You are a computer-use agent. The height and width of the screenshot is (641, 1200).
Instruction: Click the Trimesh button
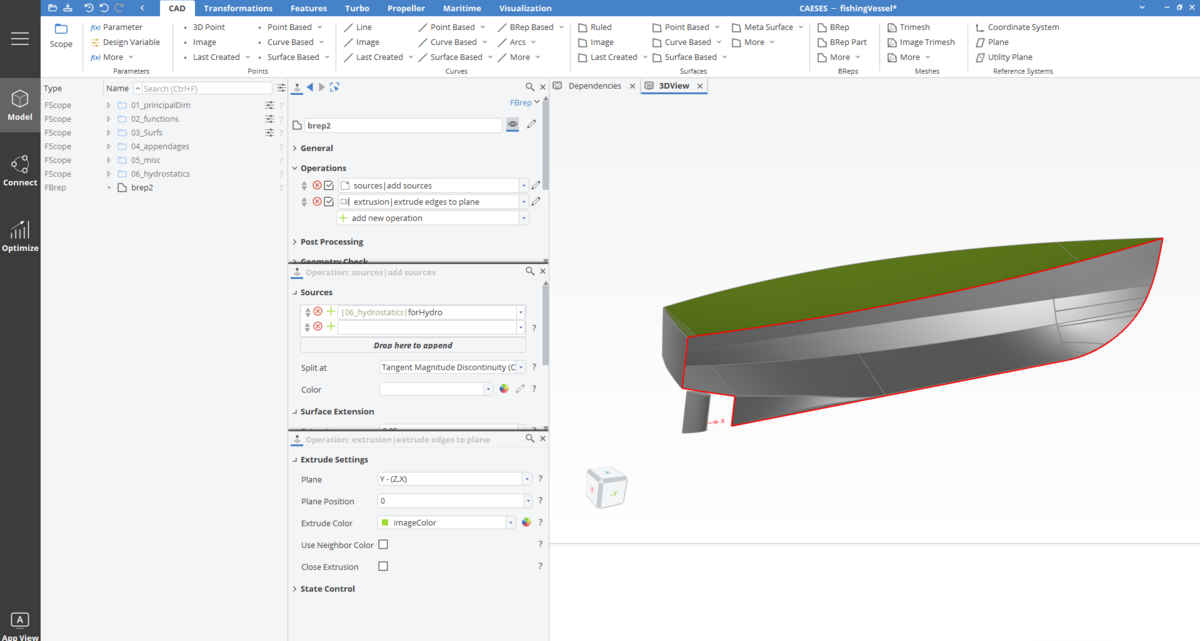coord(909,27)
